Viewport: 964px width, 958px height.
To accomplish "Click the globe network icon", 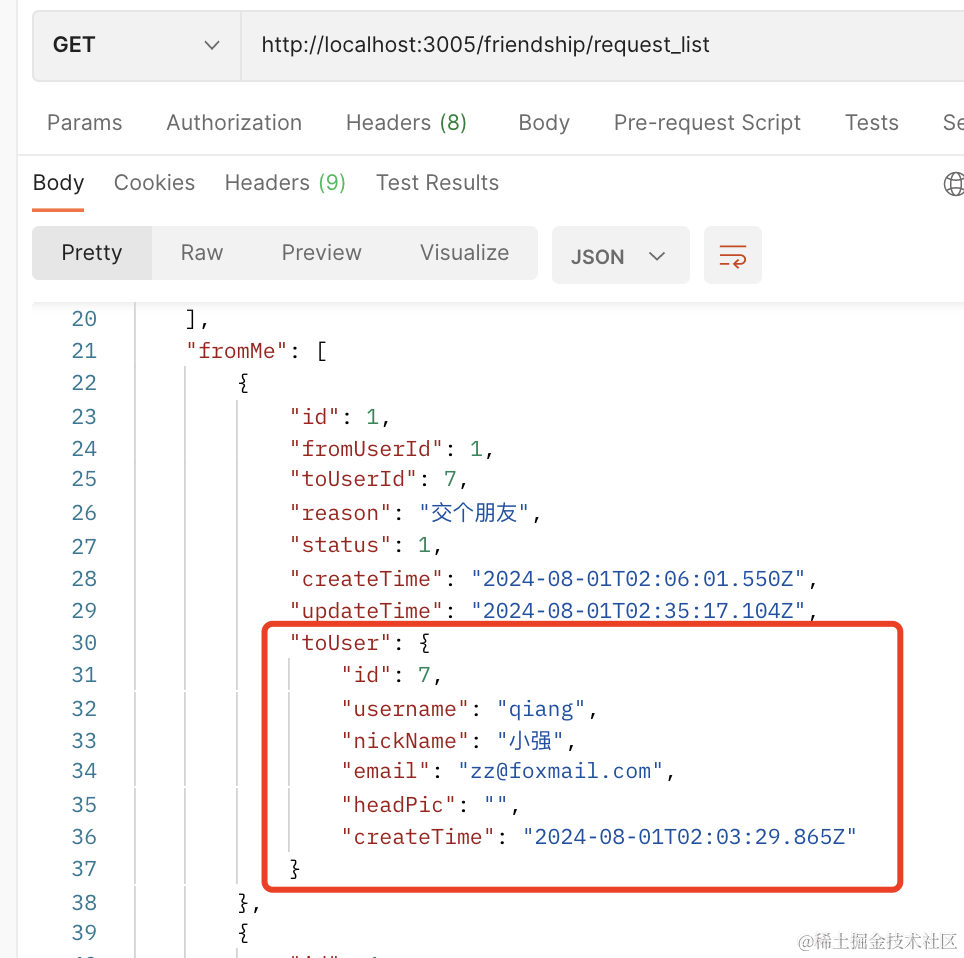I will (x=954, y=184).
